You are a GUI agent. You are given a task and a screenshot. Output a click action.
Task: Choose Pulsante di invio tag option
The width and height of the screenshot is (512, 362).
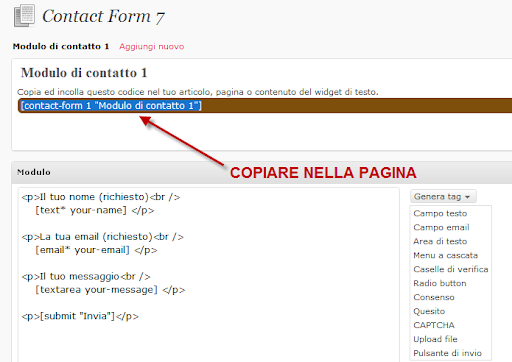[447, 353]
